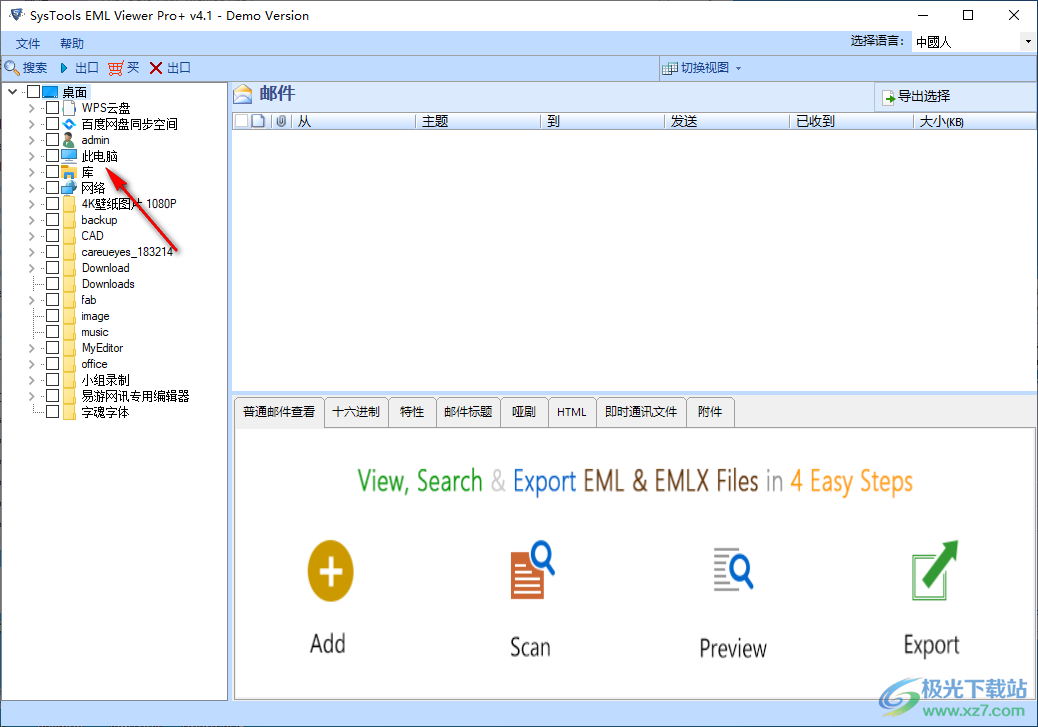The width and height of the screenshot is (1038, 727).
Task: Switch to the 附件 tab
Action: (710, 411)
